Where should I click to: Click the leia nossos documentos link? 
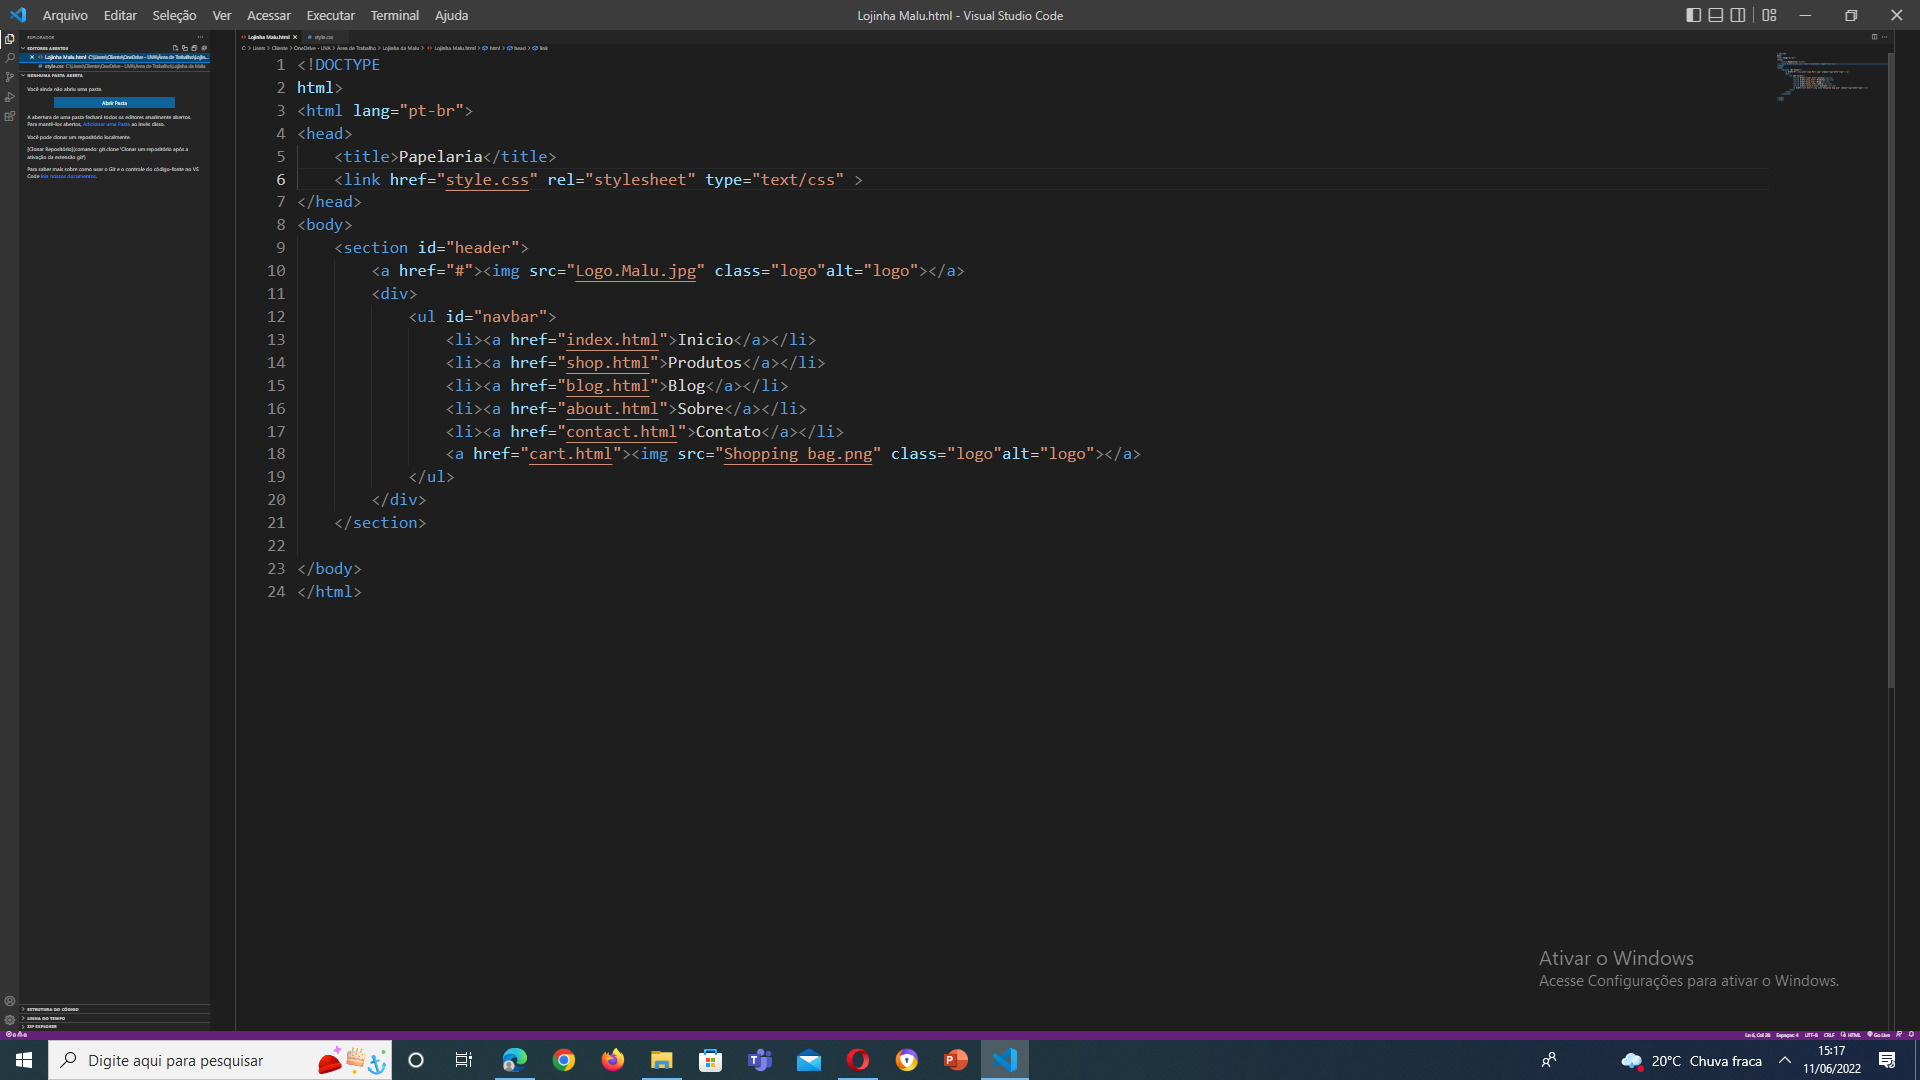coord(69,176)
